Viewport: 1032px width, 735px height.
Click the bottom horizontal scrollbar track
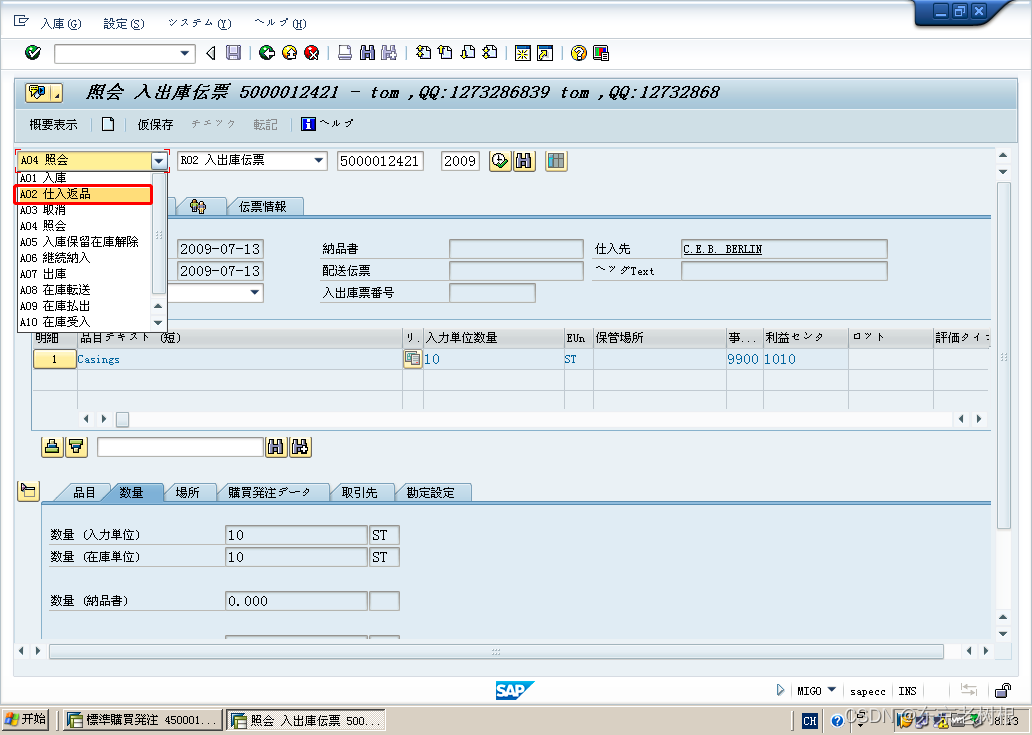point(496,651)
